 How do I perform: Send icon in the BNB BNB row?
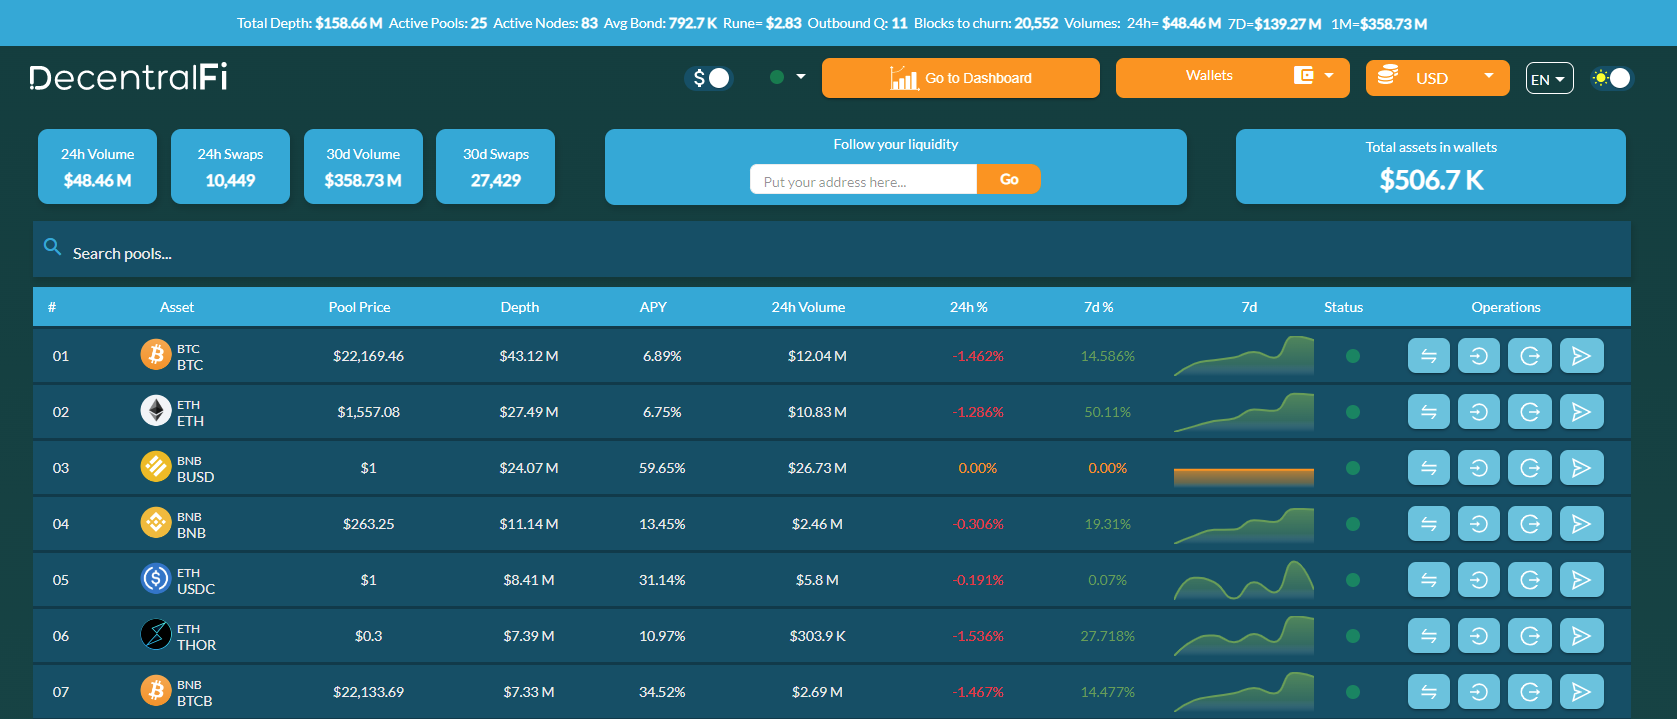pyautogui.click(x=1581, y=524)
